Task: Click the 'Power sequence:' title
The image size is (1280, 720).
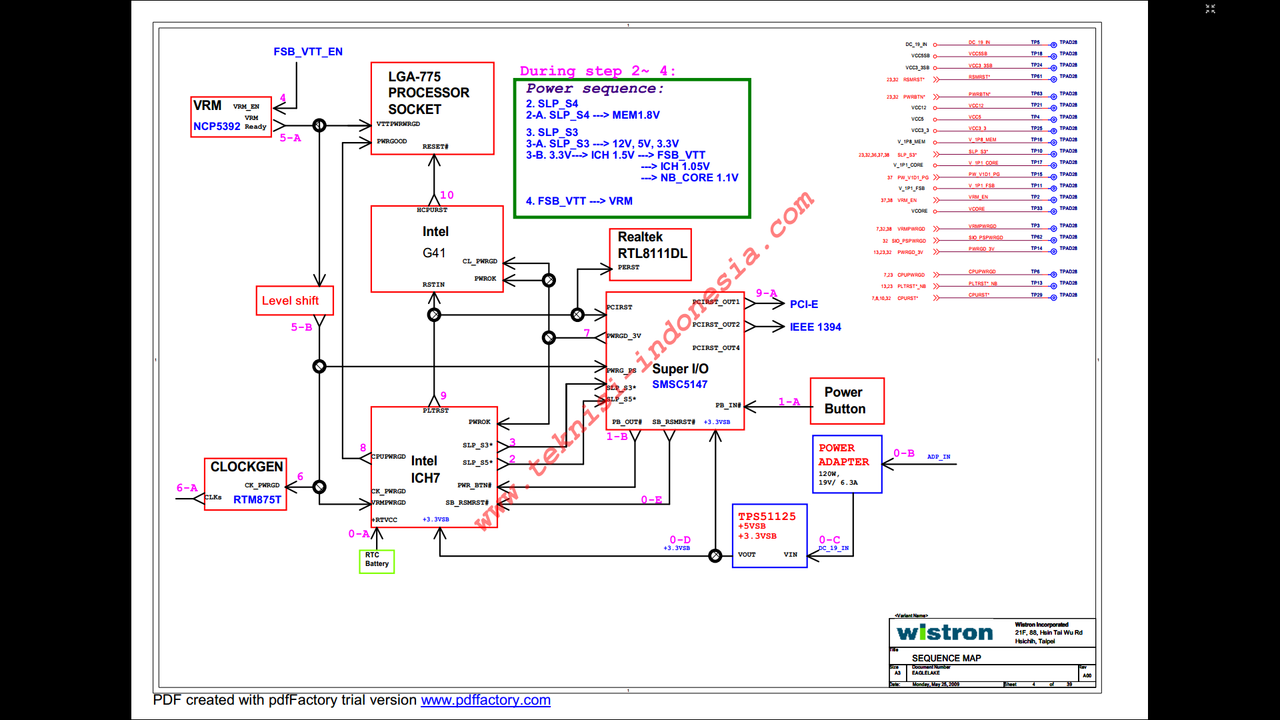Action: click(x=595, y=88)
